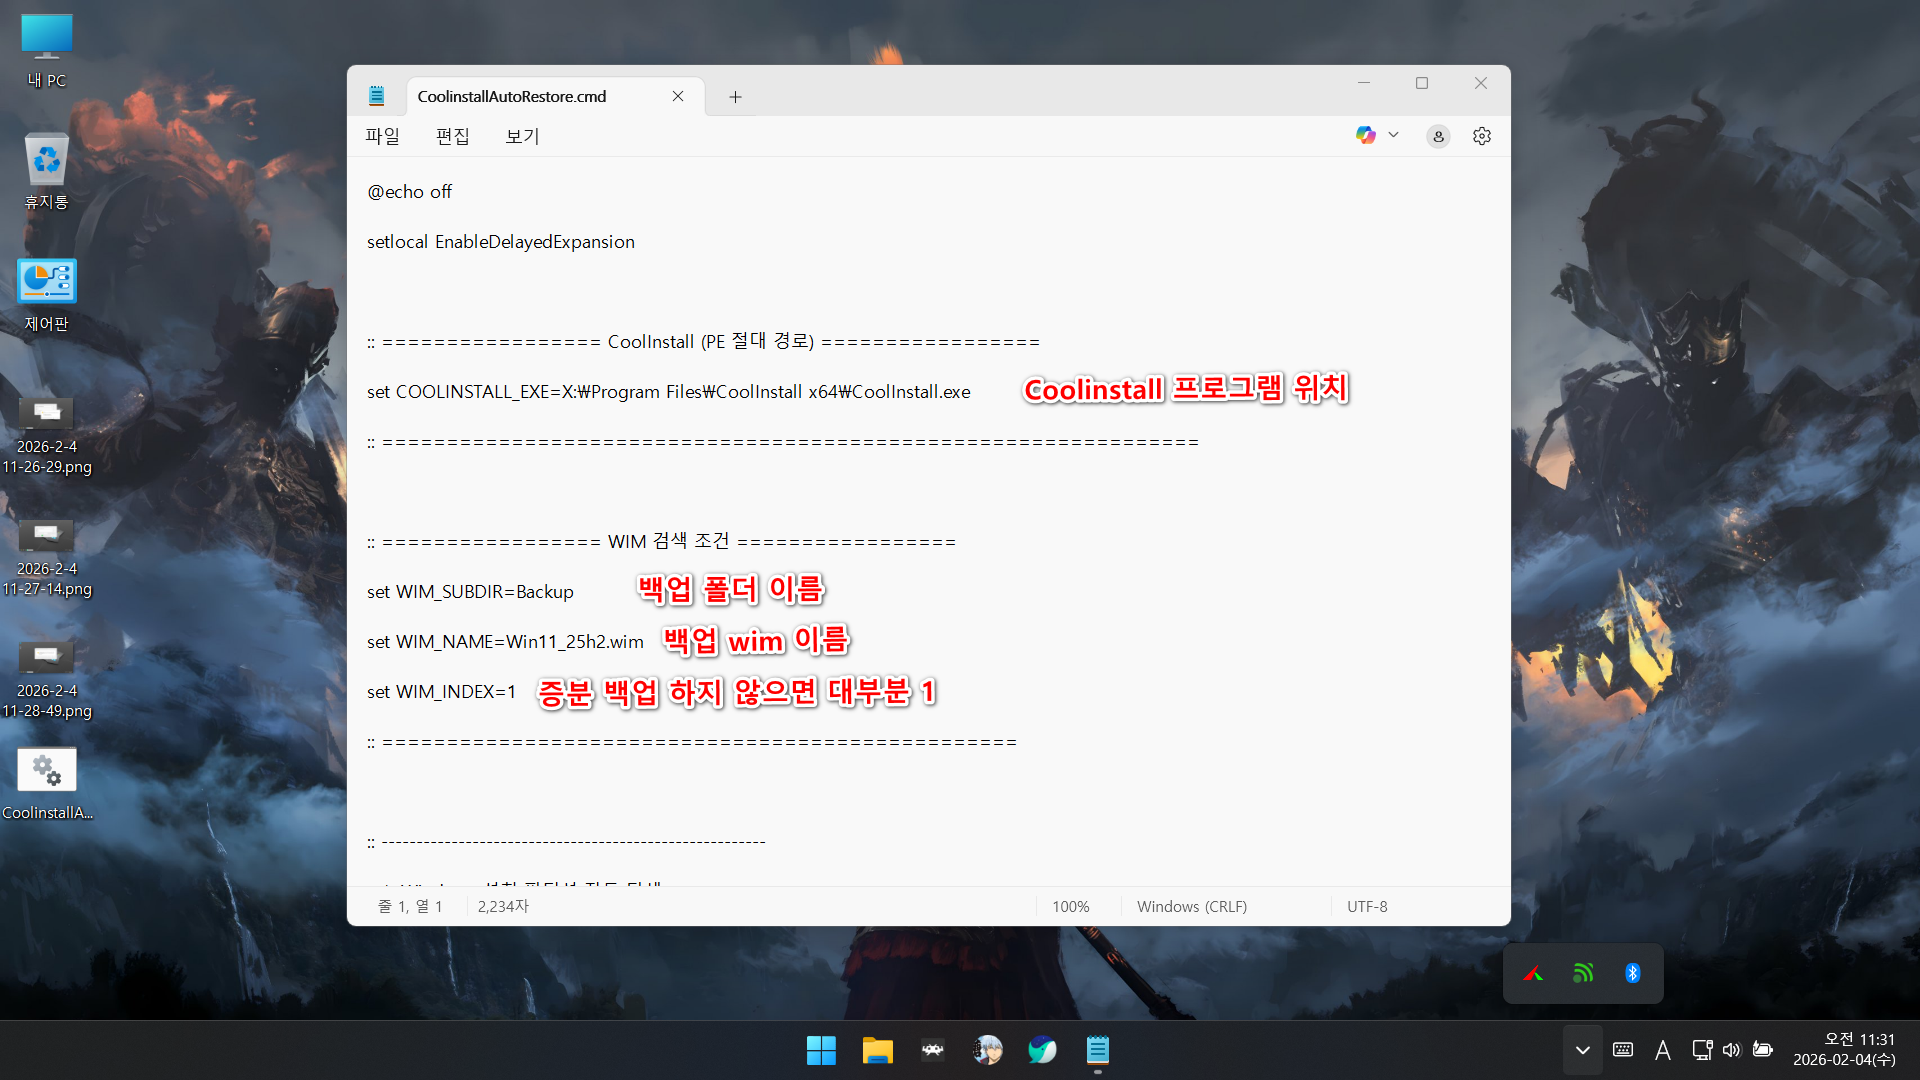Image resolution: width=1920 pixels, height=1080 pixels.
Task: Open the volume speaker tray icon
Action: 1731,1050
